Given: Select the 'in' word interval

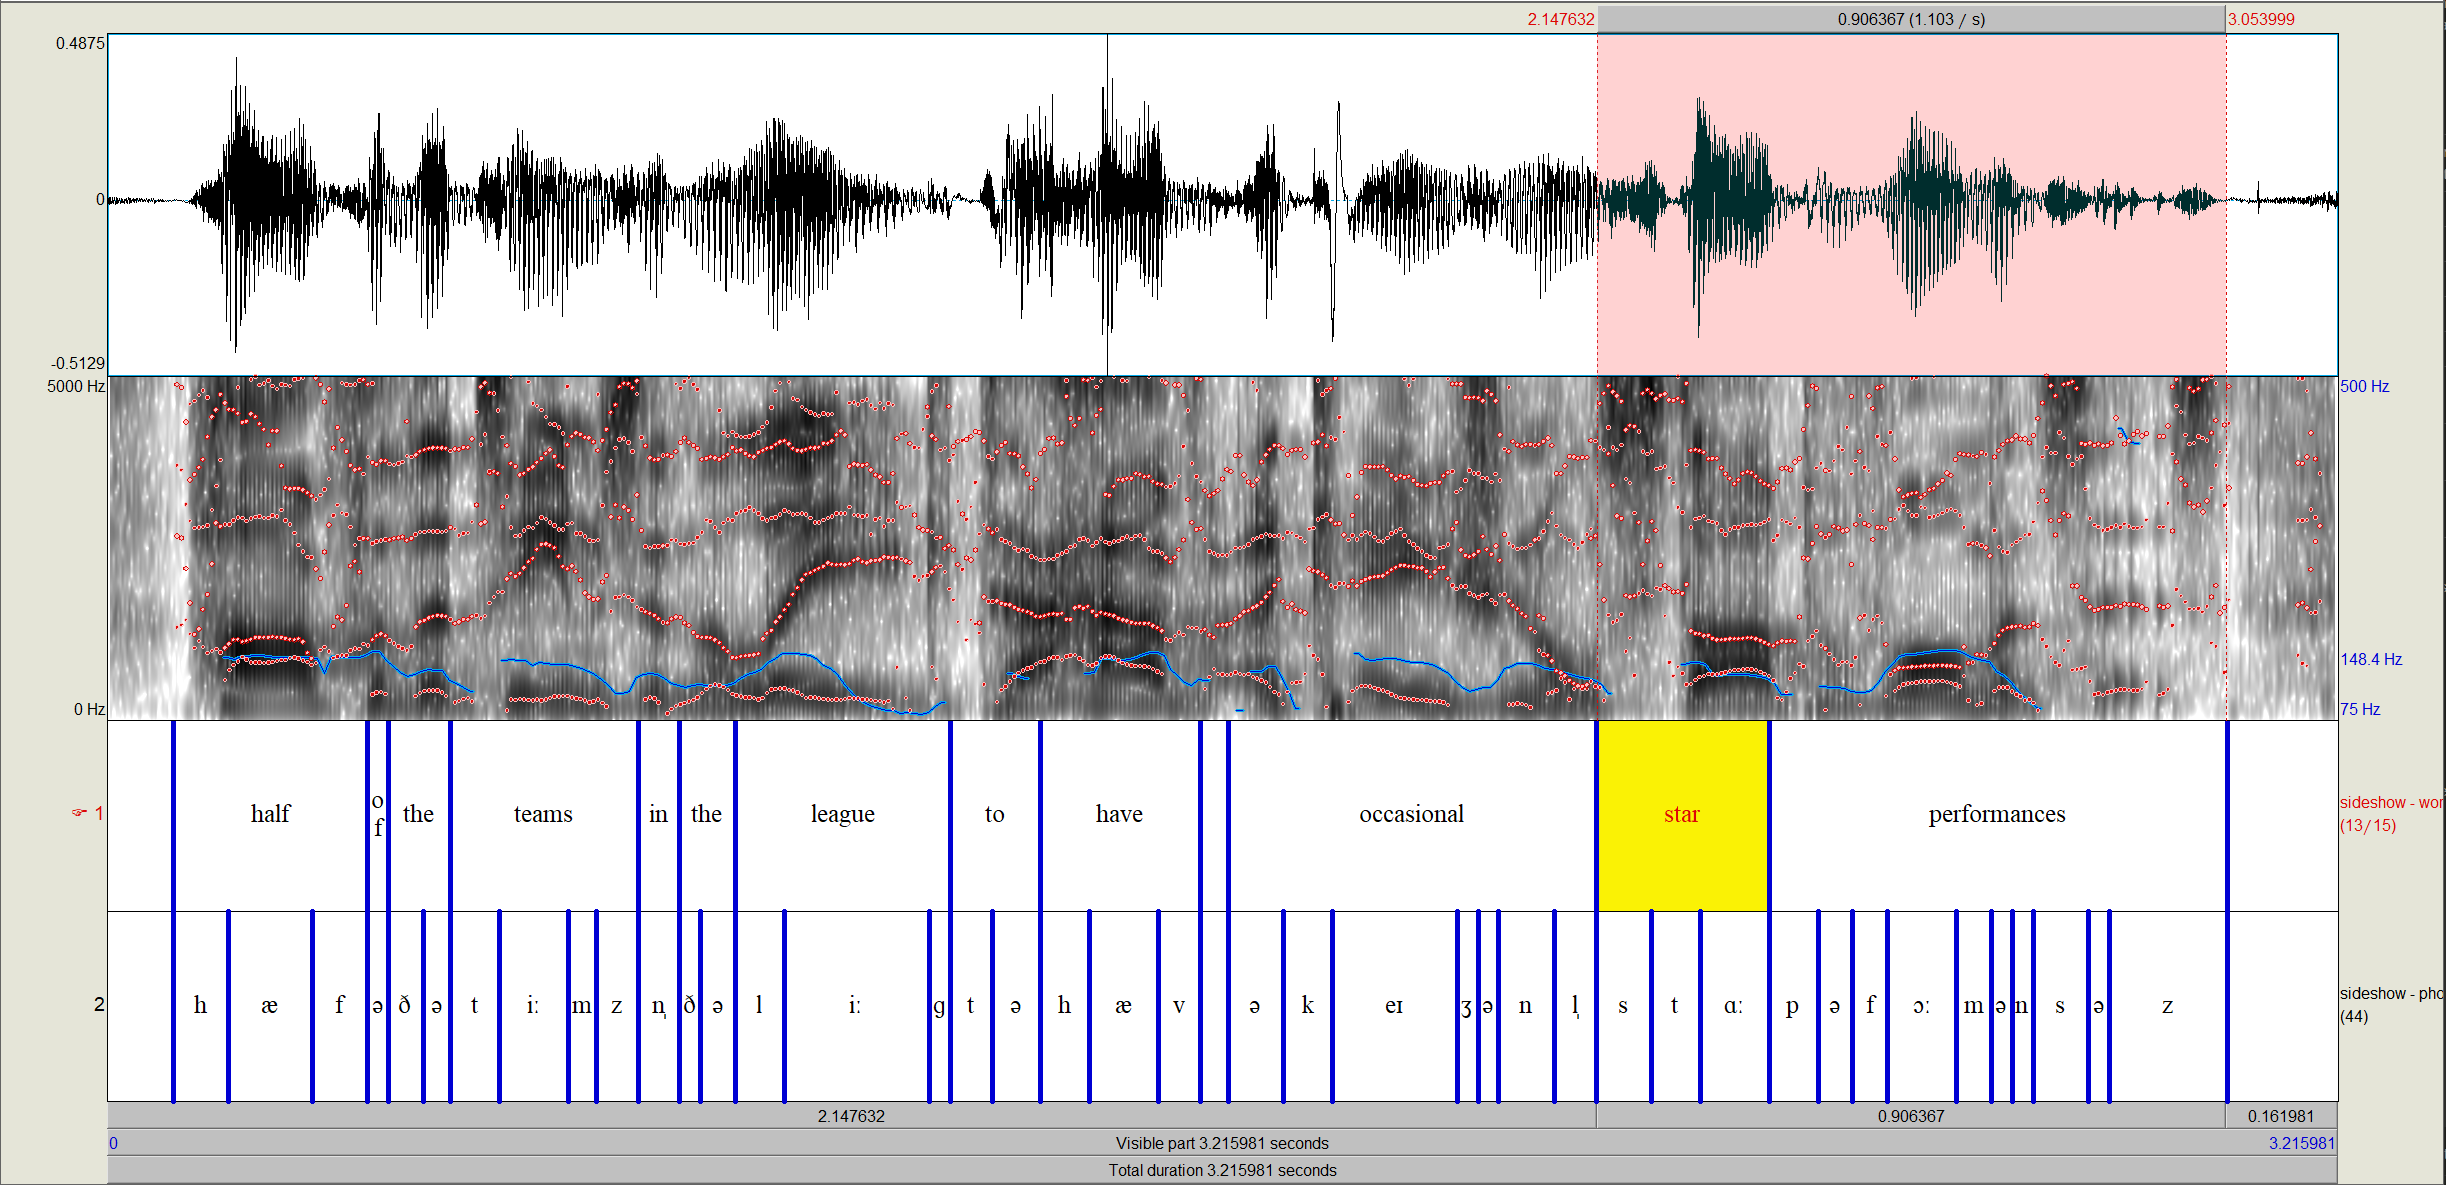Looking at the screenshot, I should pos(658,815).
